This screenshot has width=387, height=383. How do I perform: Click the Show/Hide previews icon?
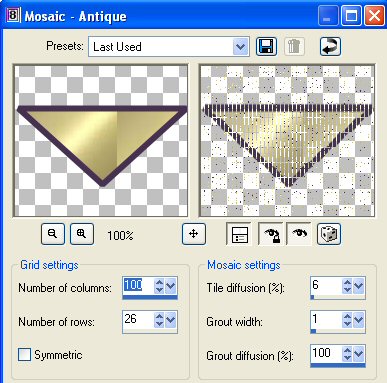[239, 234]
